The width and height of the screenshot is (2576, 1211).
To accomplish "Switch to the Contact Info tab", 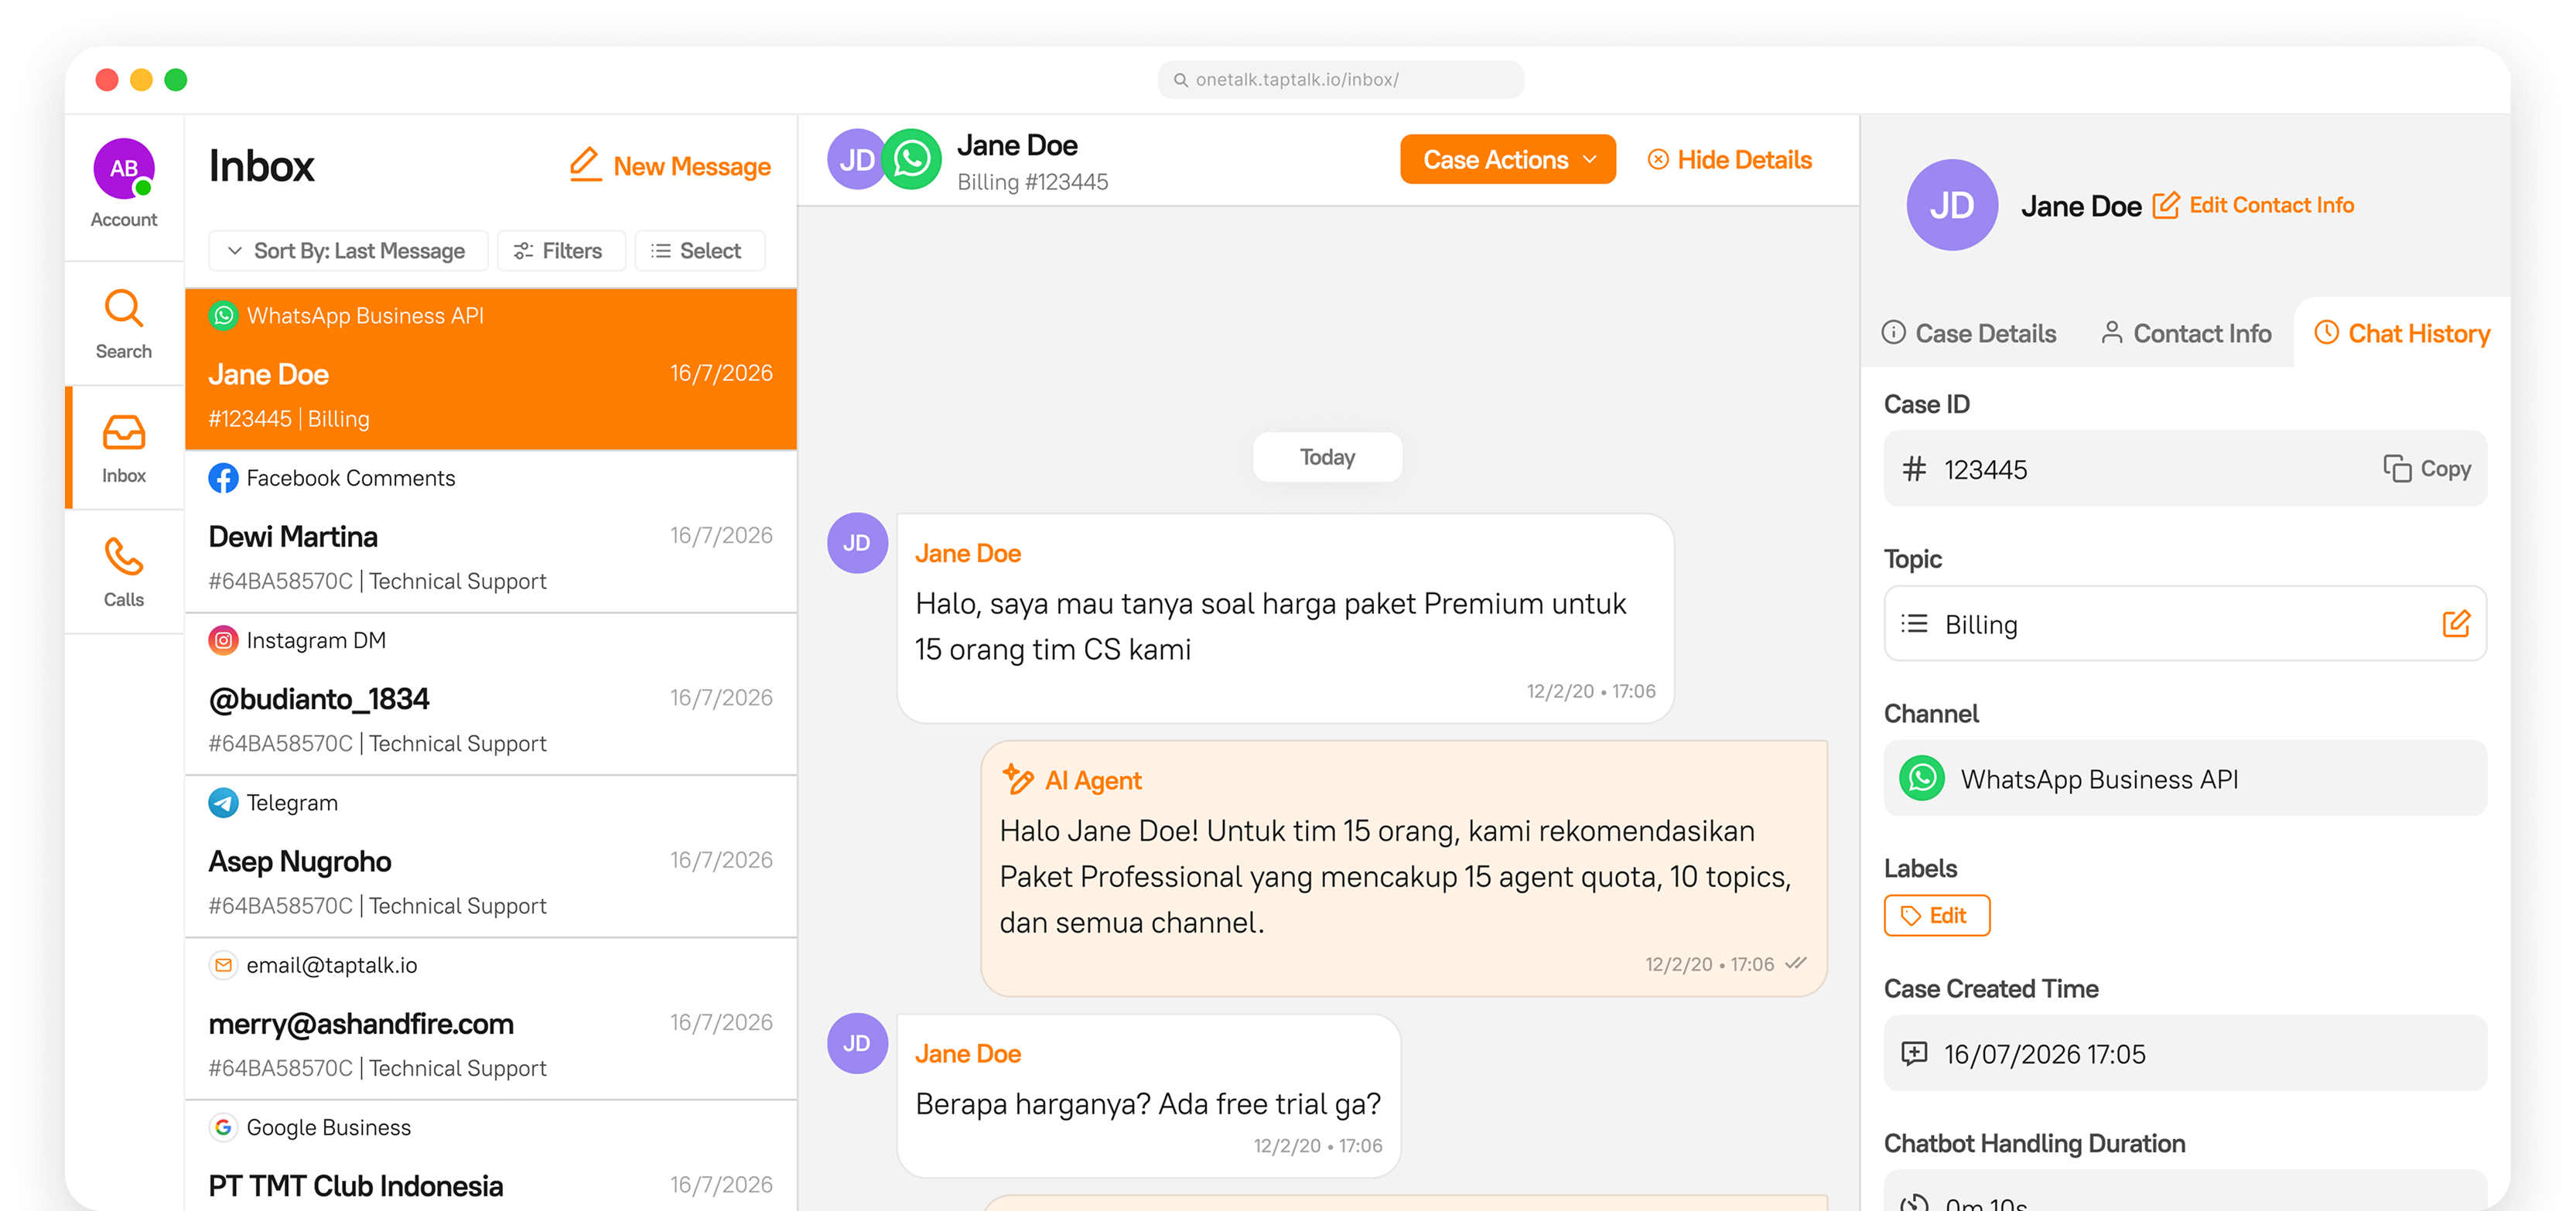I will (x=2186, y=333).
